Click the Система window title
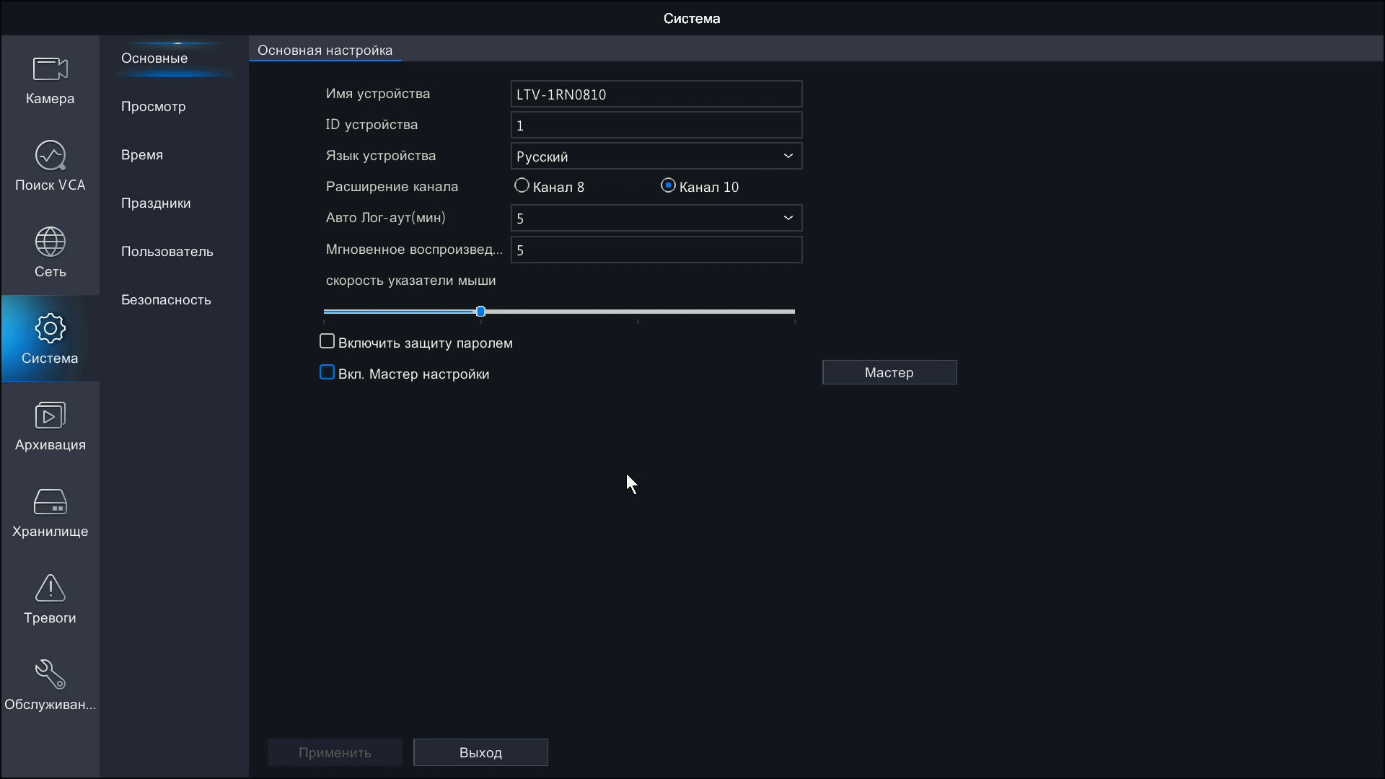Screen dimensions: 1385x779 [x=692, y=18]
